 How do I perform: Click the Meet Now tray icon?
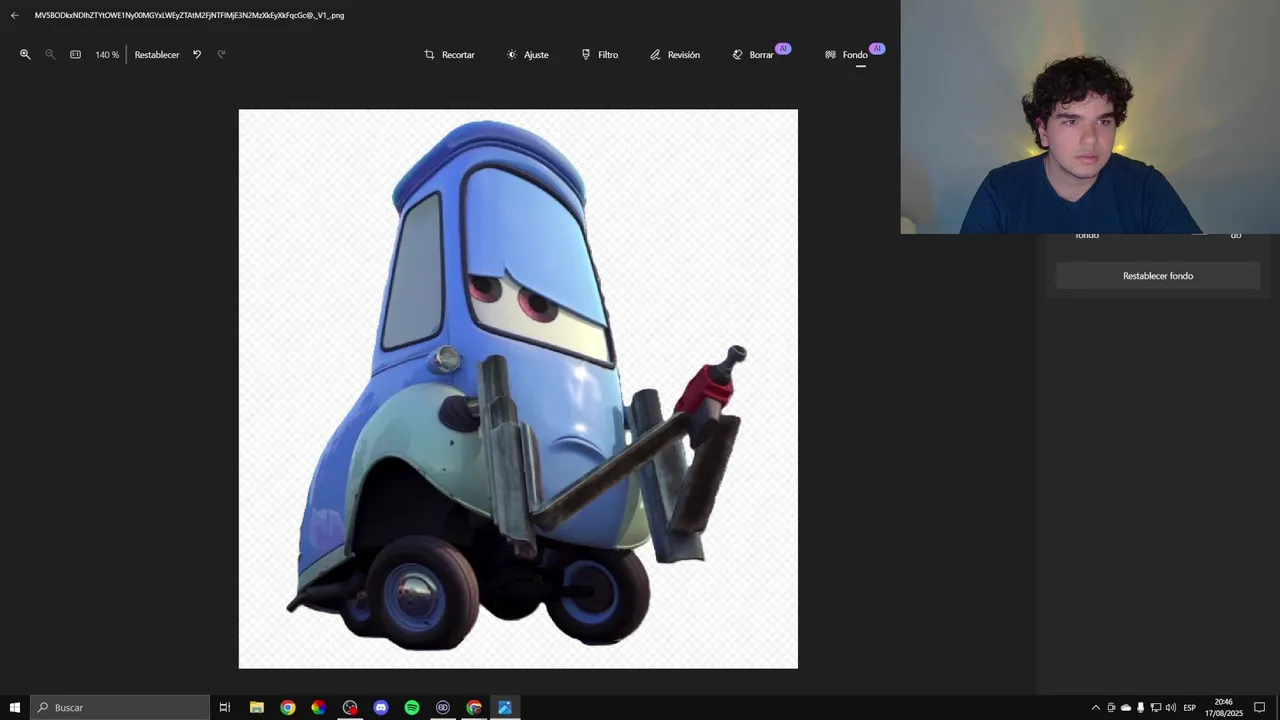pyautogui.click(x=1111, y=707)
